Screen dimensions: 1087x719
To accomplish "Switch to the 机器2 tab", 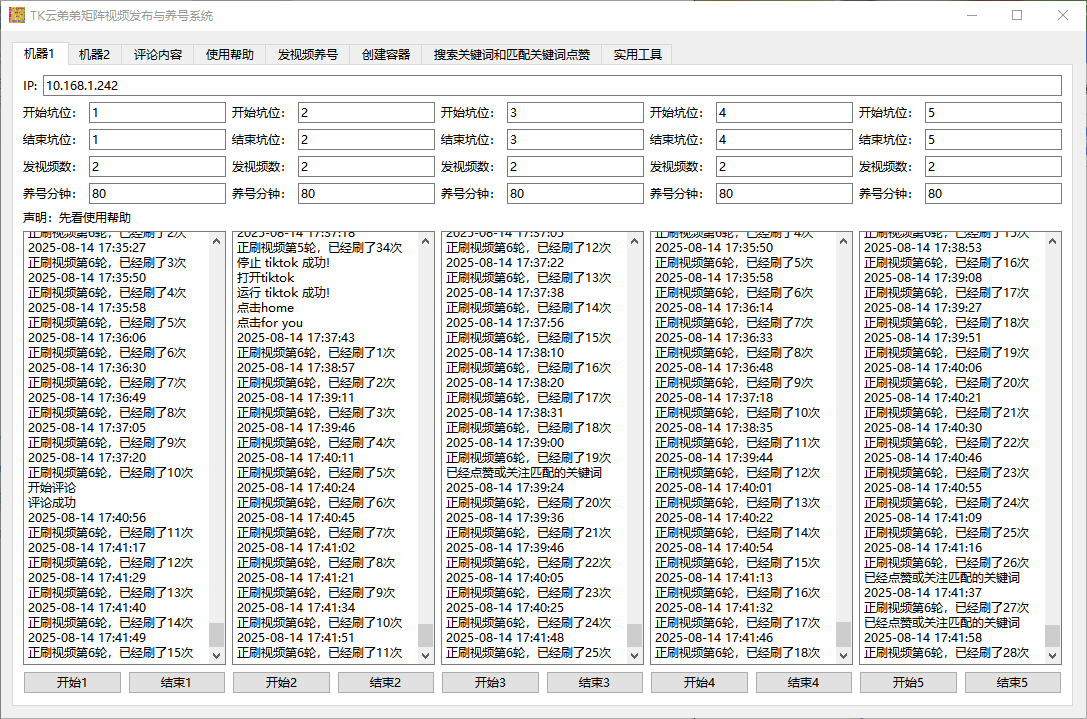I will tap(94, 54).
